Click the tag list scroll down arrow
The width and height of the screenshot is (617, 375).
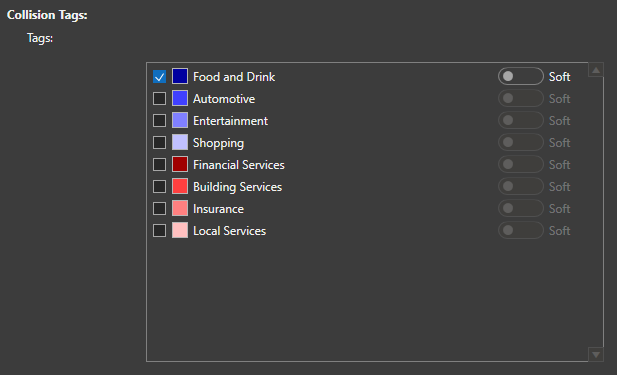click(596, 355)
